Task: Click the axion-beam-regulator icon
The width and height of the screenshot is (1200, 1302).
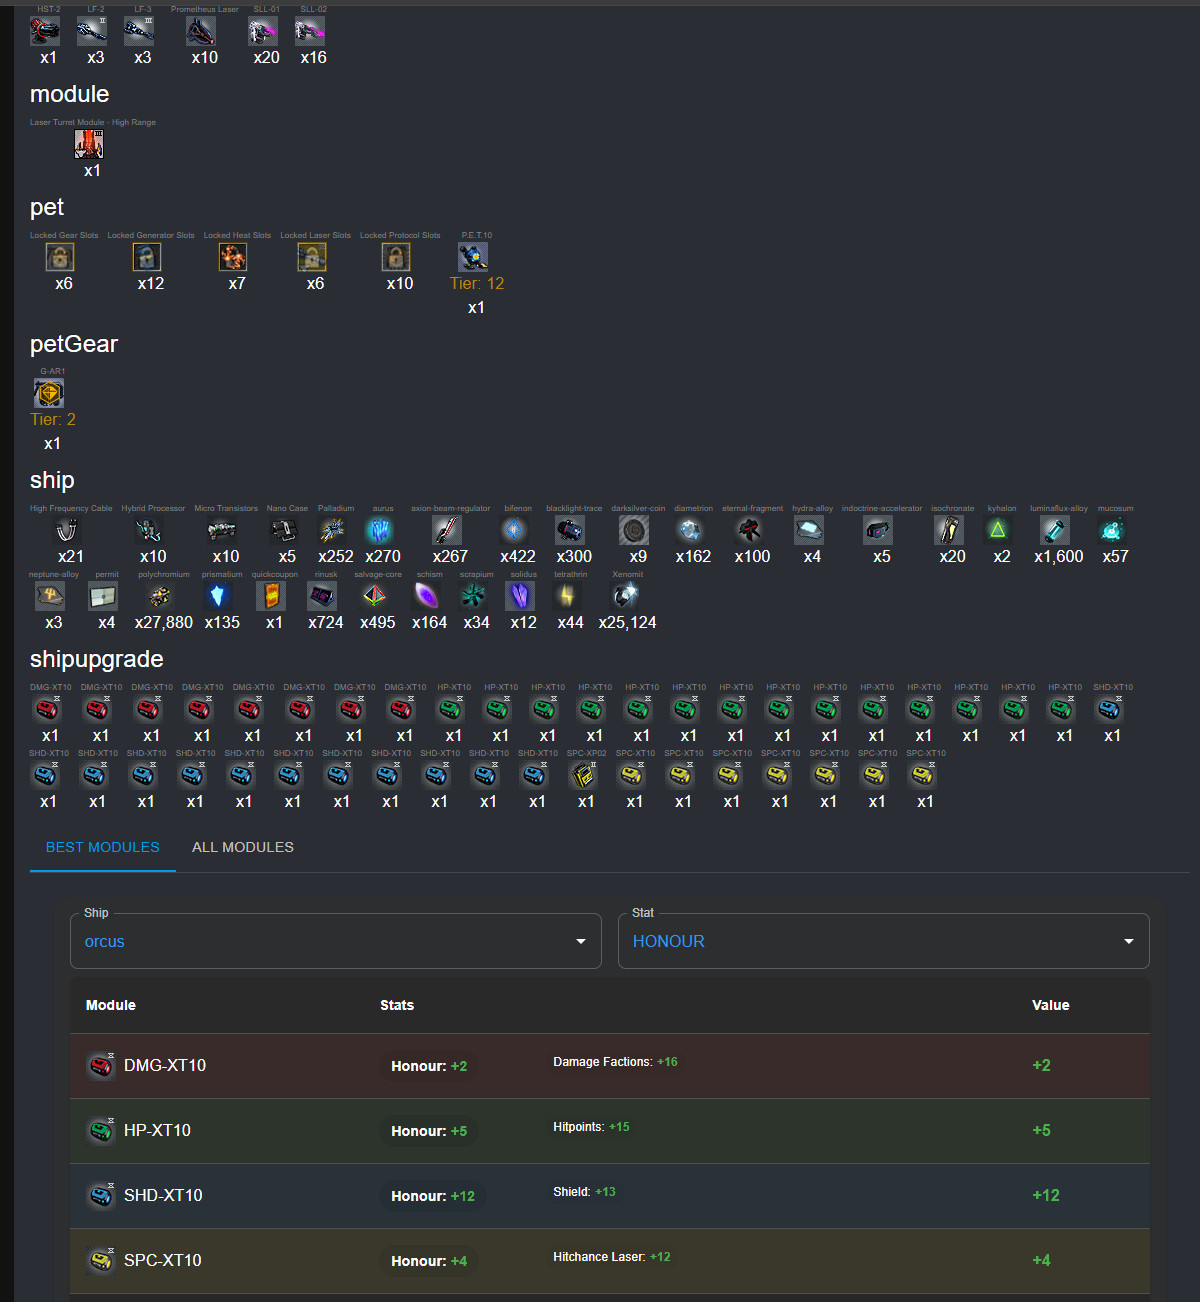Action: point(447,530)
